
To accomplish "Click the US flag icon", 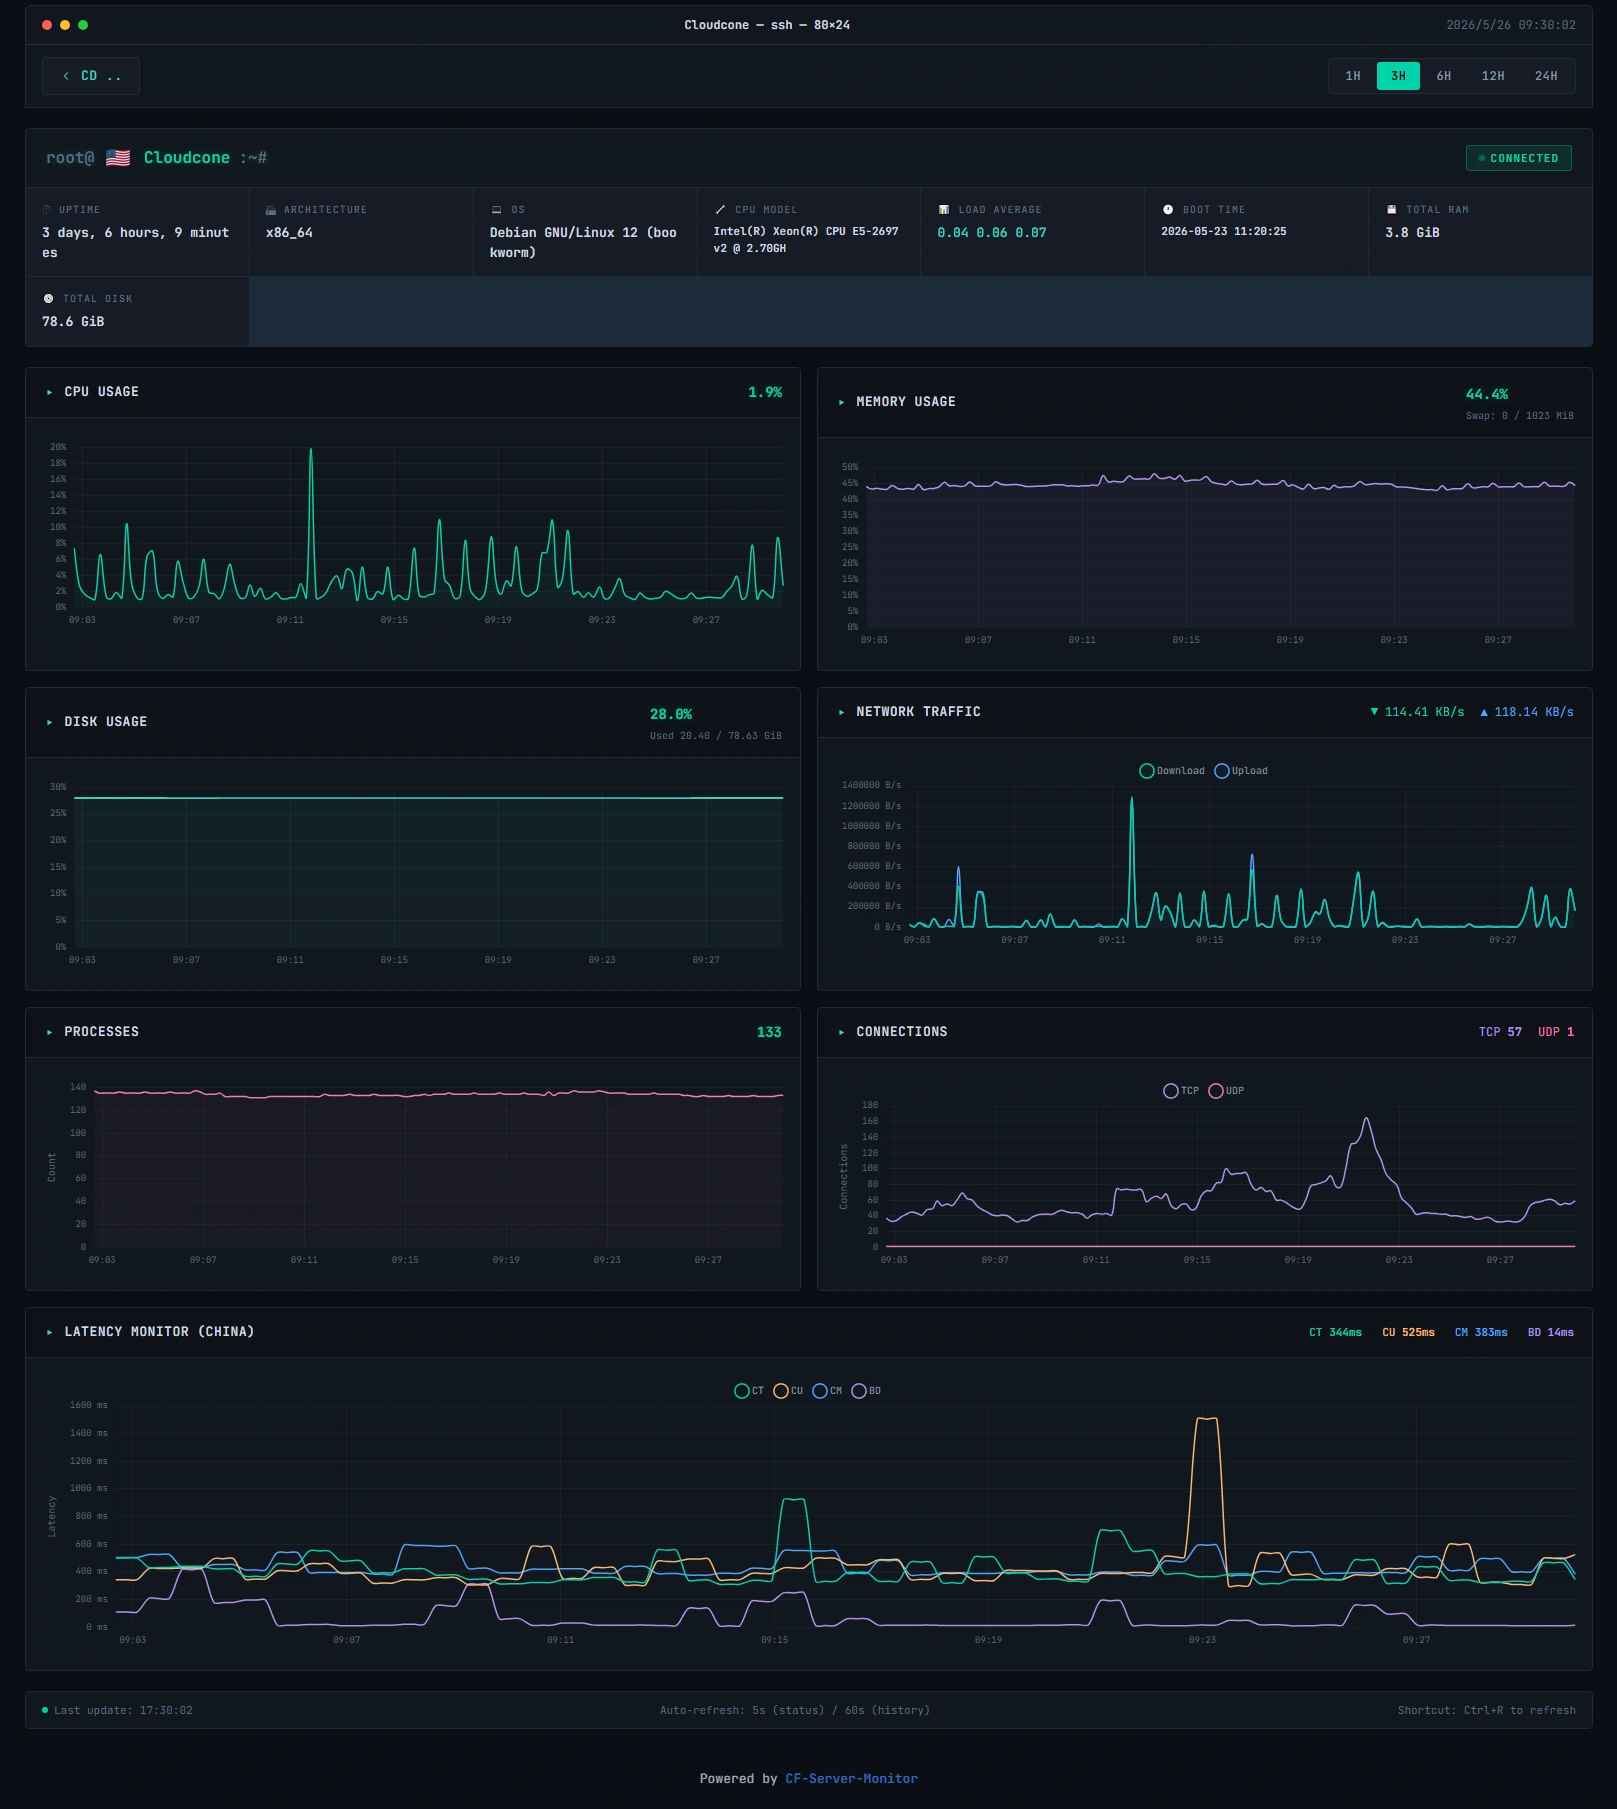I will tap(118, 158).
